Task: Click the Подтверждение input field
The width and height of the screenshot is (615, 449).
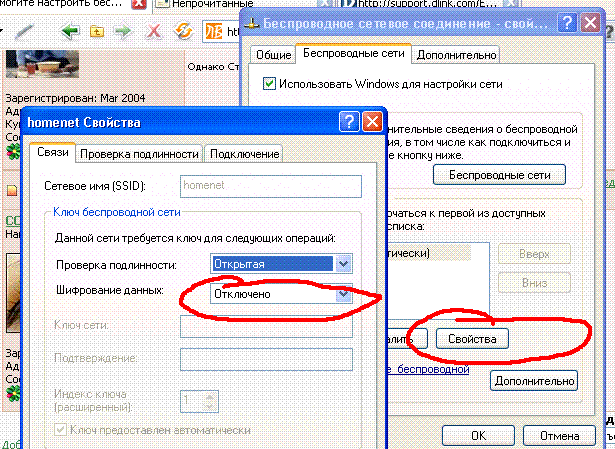Action: click(266, 359)
